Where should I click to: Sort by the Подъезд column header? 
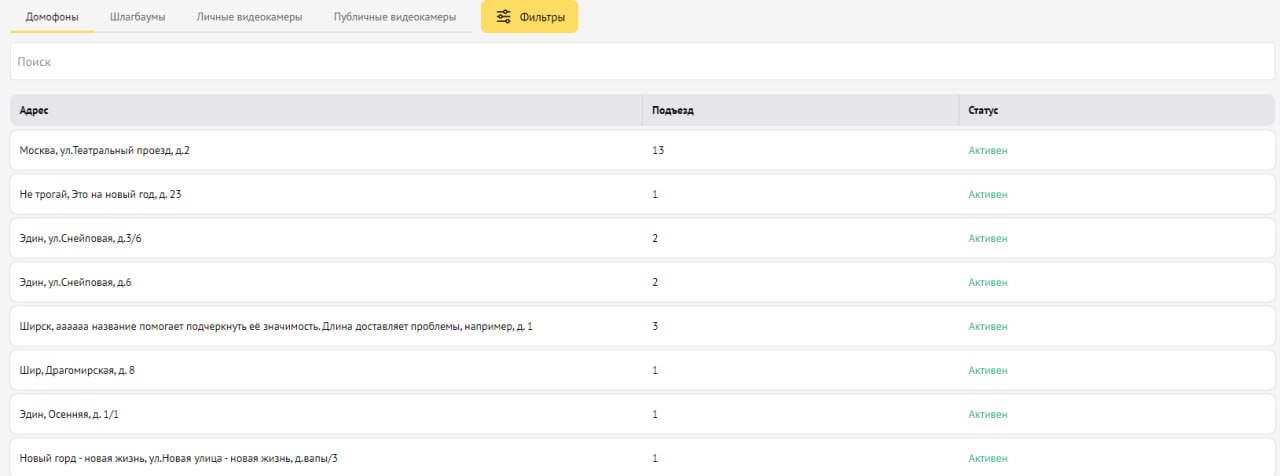pos(672,110)
